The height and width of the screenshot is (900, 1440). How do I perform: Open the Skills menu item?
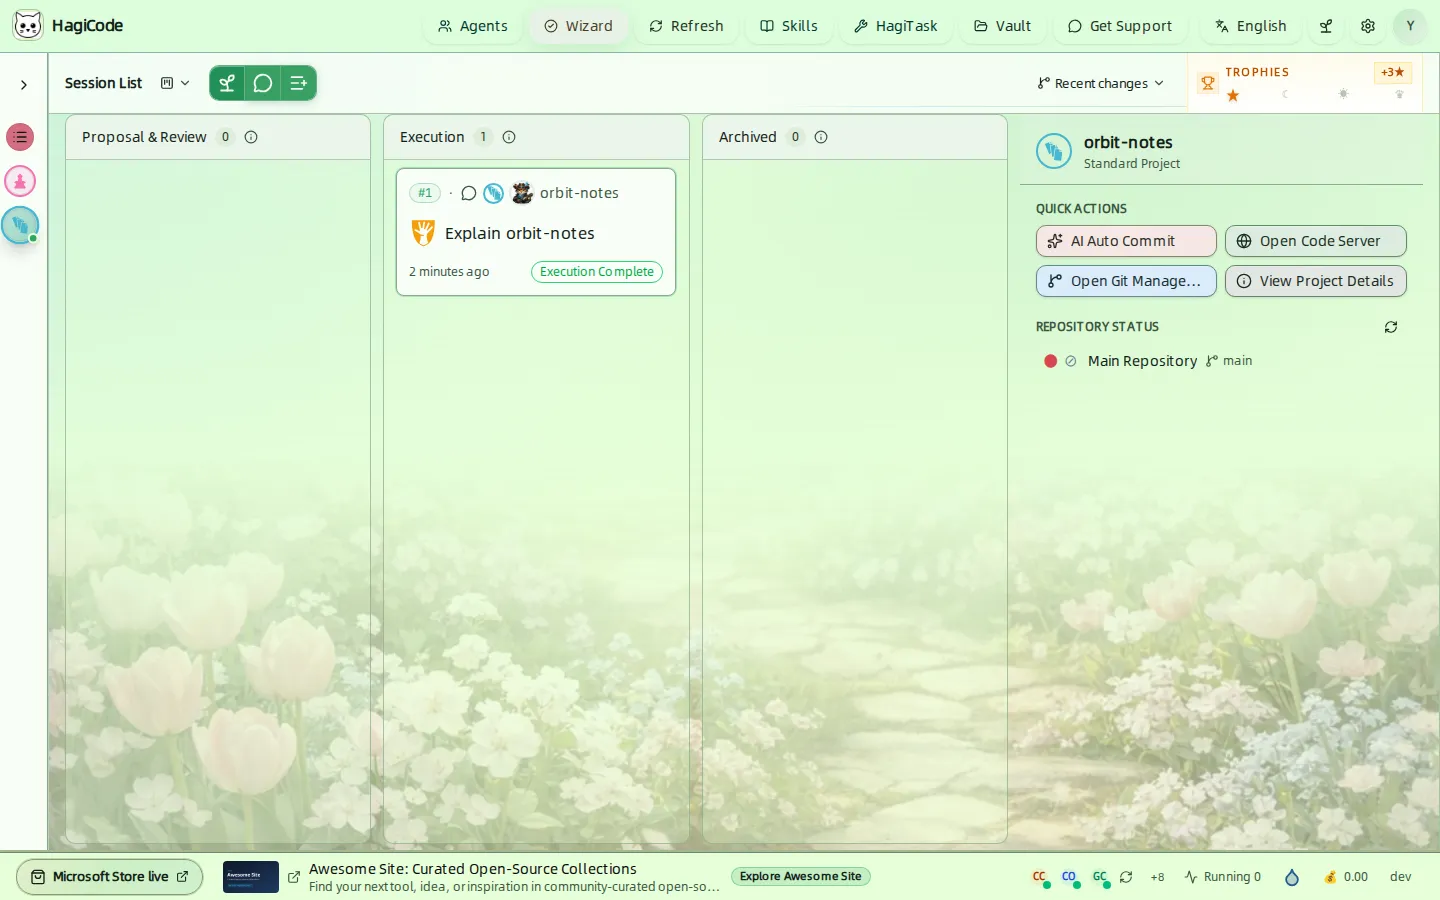point(789,26)
